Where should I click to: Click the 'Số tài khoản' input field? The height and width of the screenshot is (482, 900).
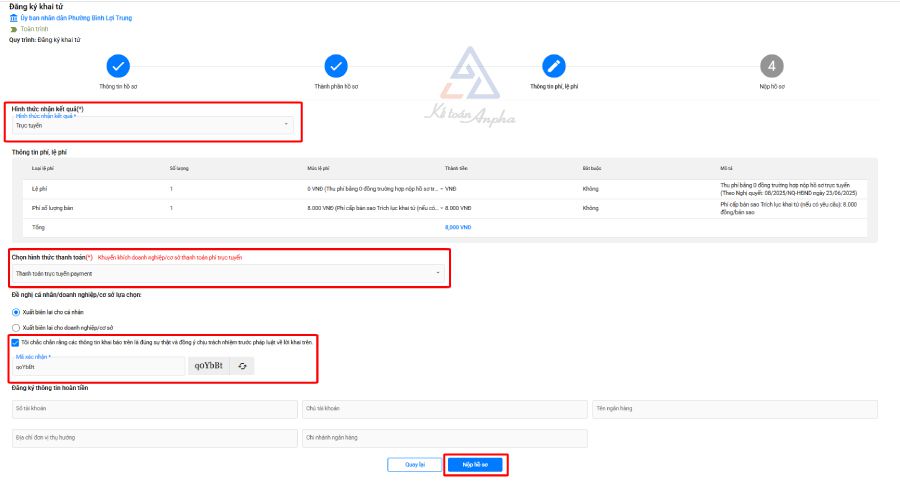[x=153, y=409]
